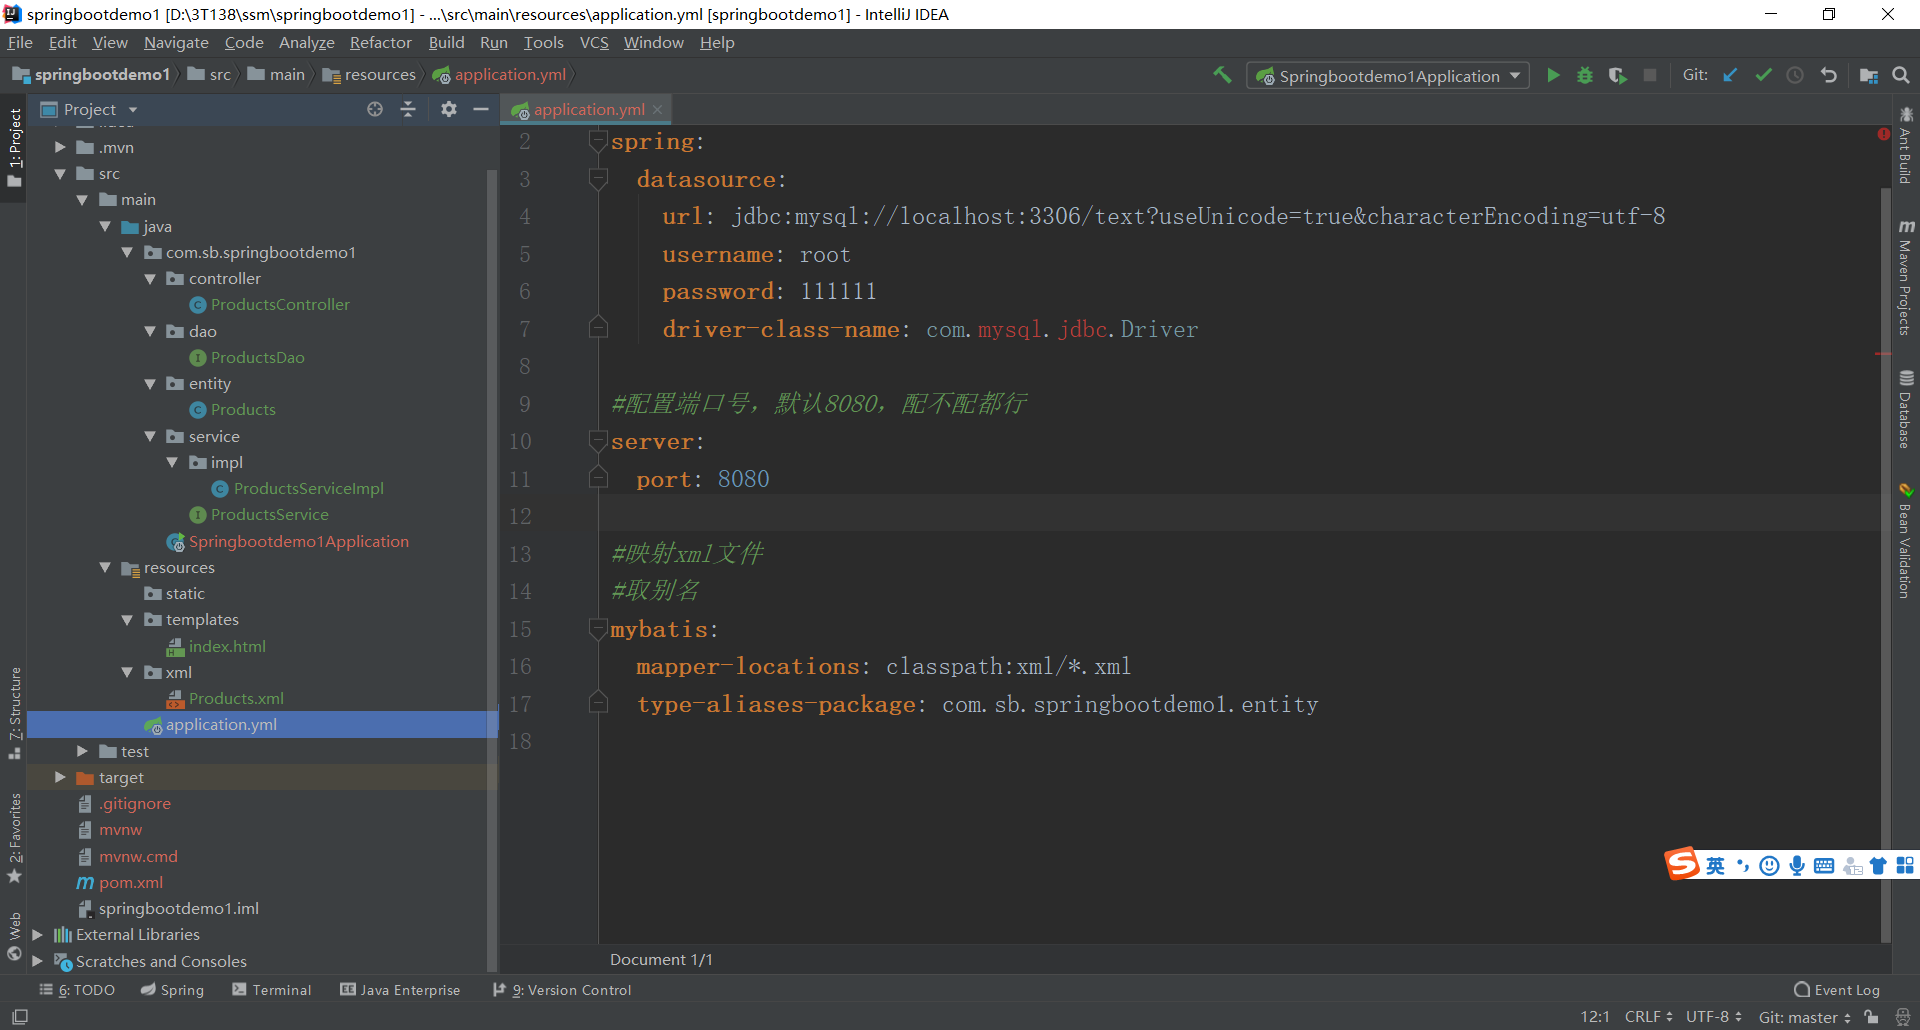Click the resources breadcrumb in navigation bar
This screenshot has height=1030, width=1920.
click(x=369, y=75)
